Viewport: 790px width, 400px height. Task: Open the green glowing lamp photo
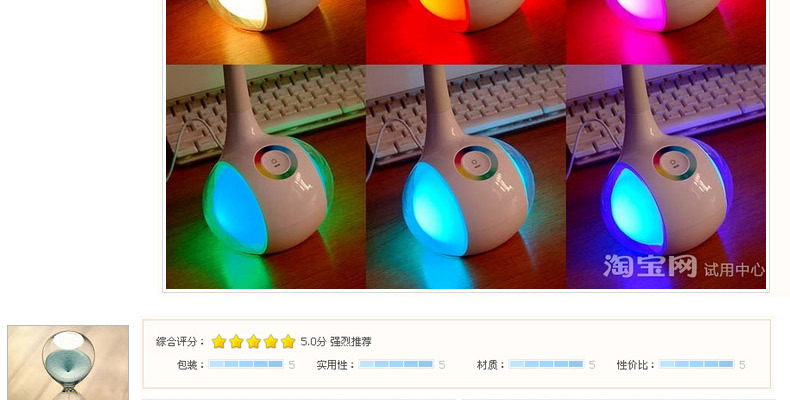tap(266, 177)
